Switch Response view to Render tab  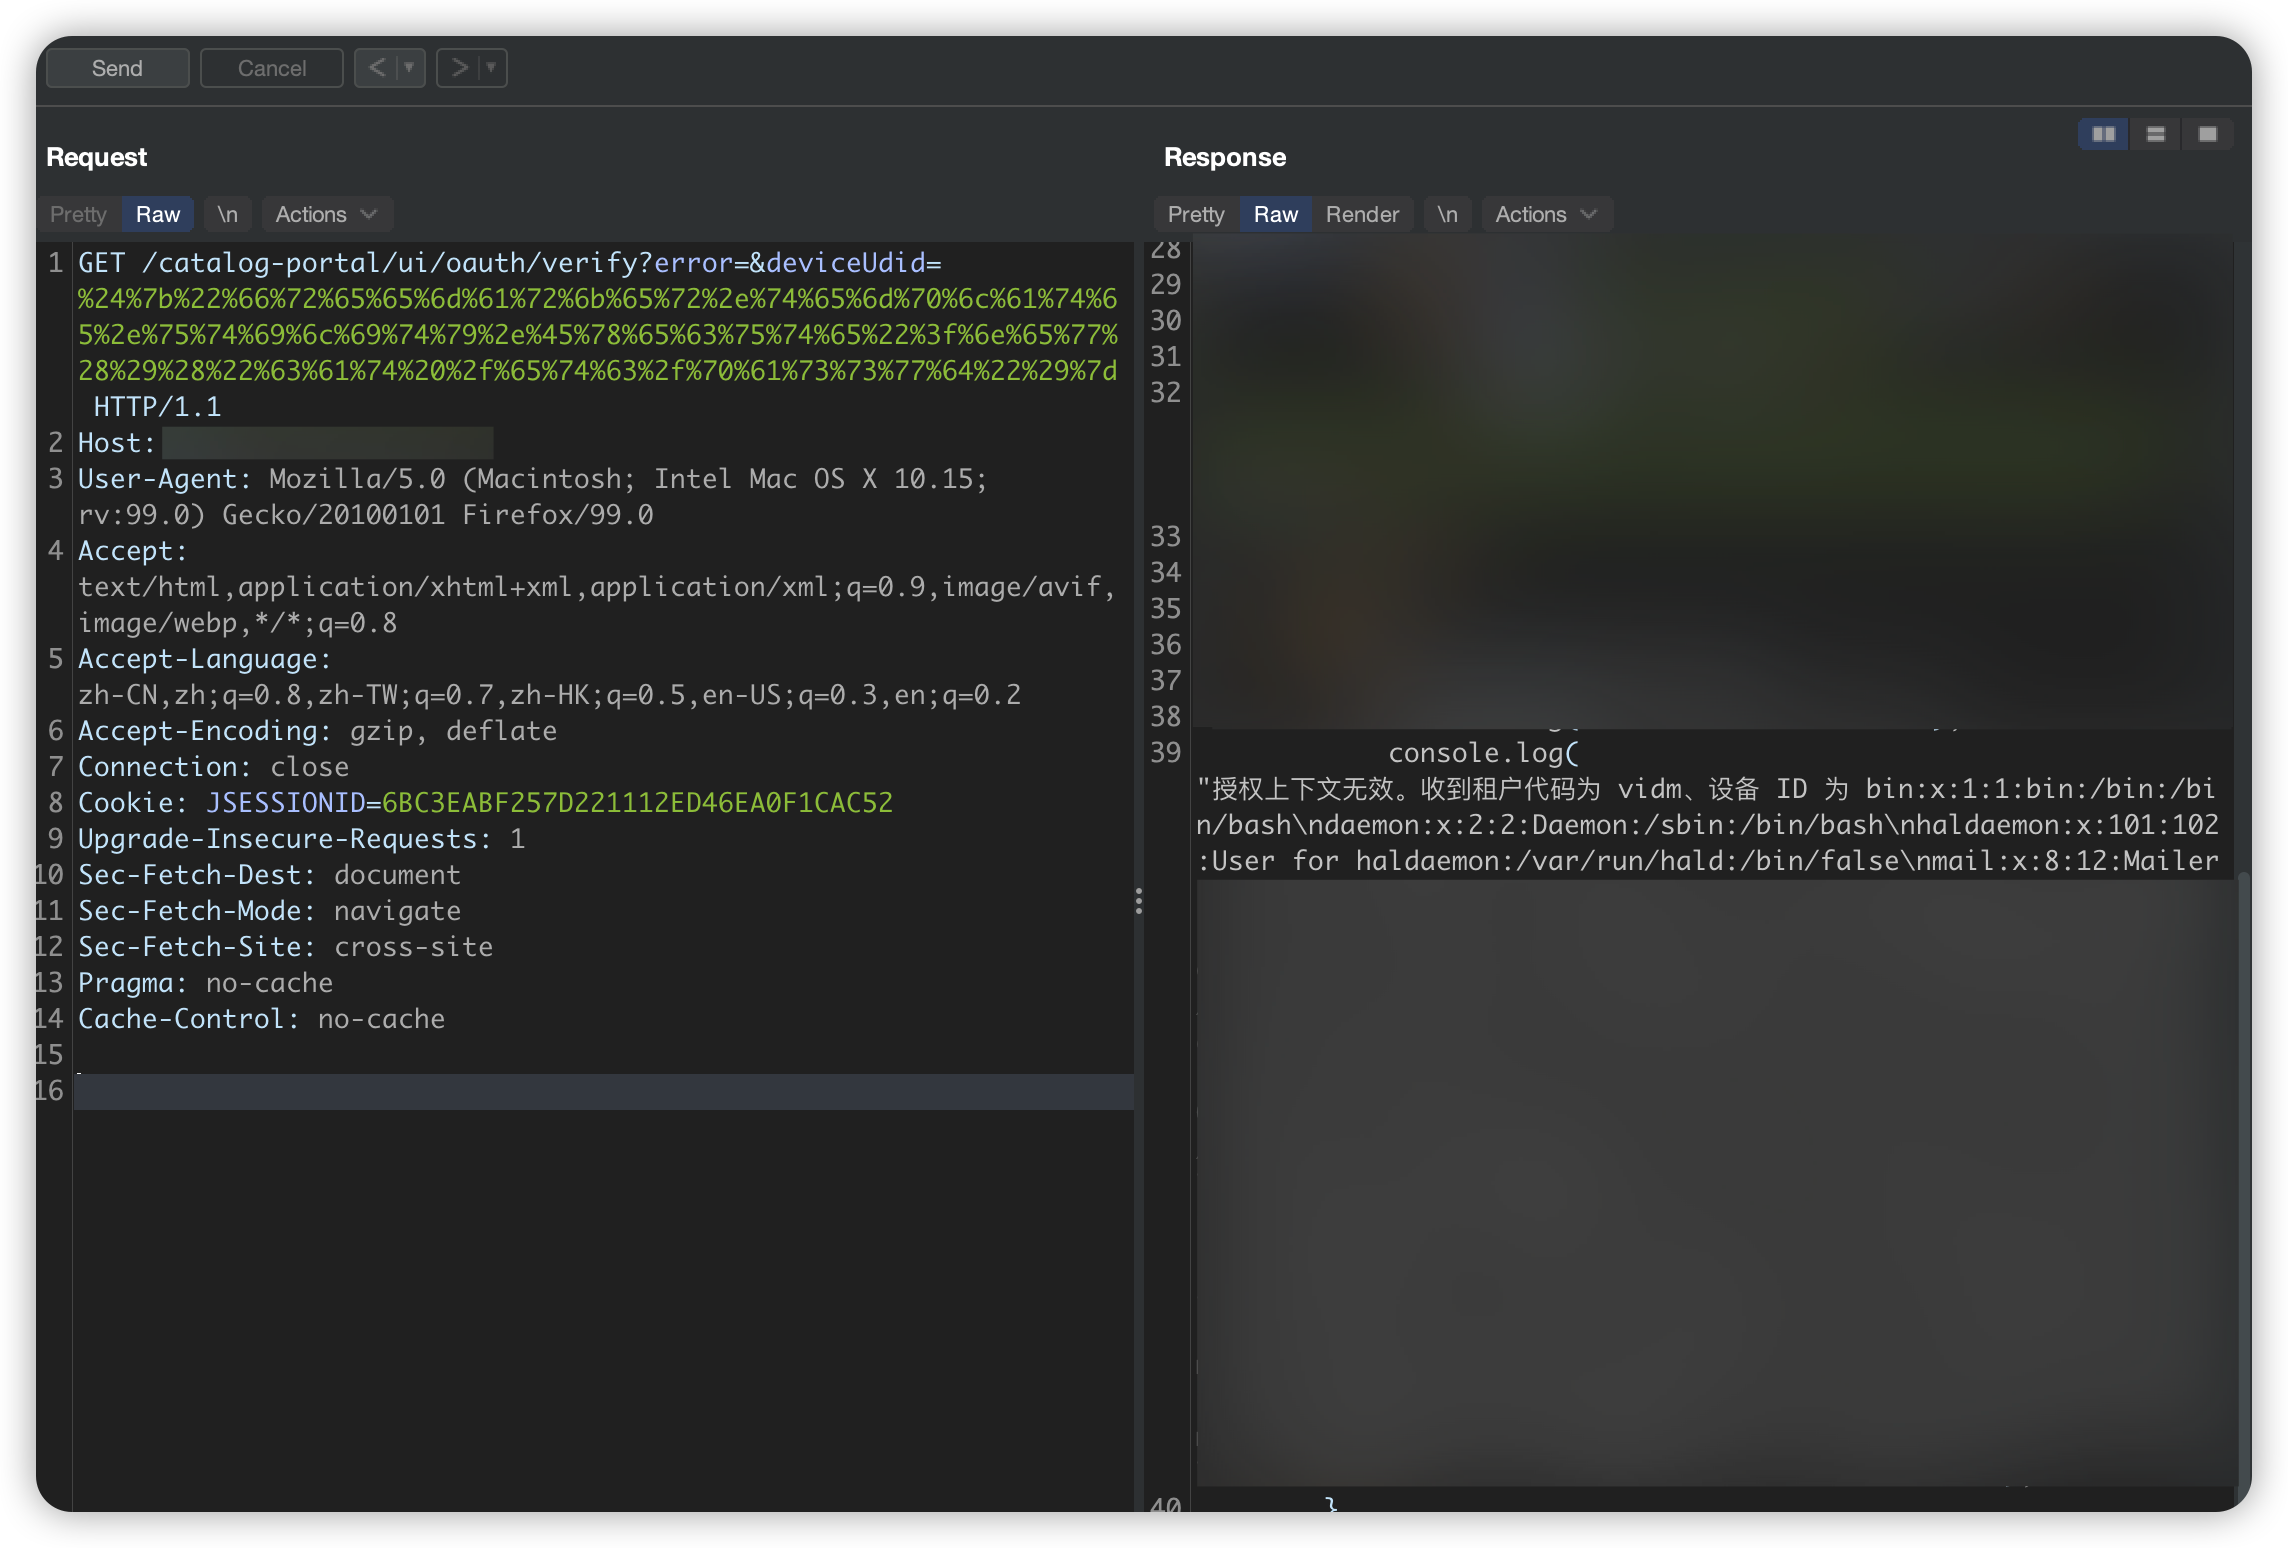pyautogui.click(x=1362, y=213)
